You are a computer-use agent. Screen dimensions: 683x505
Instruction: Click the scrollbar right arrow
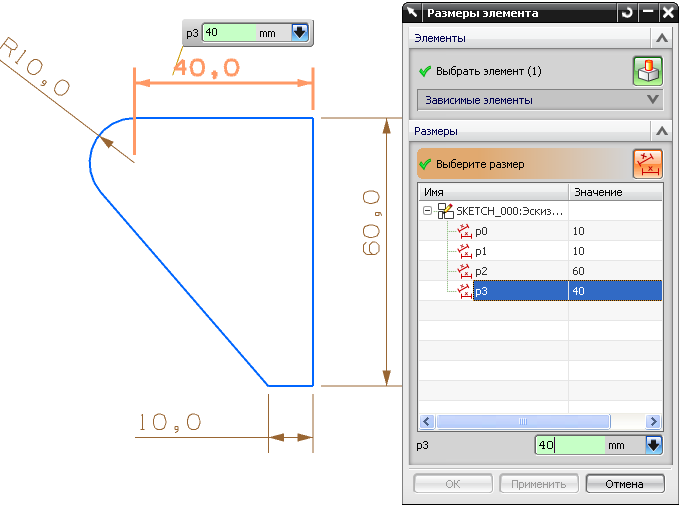653,421
